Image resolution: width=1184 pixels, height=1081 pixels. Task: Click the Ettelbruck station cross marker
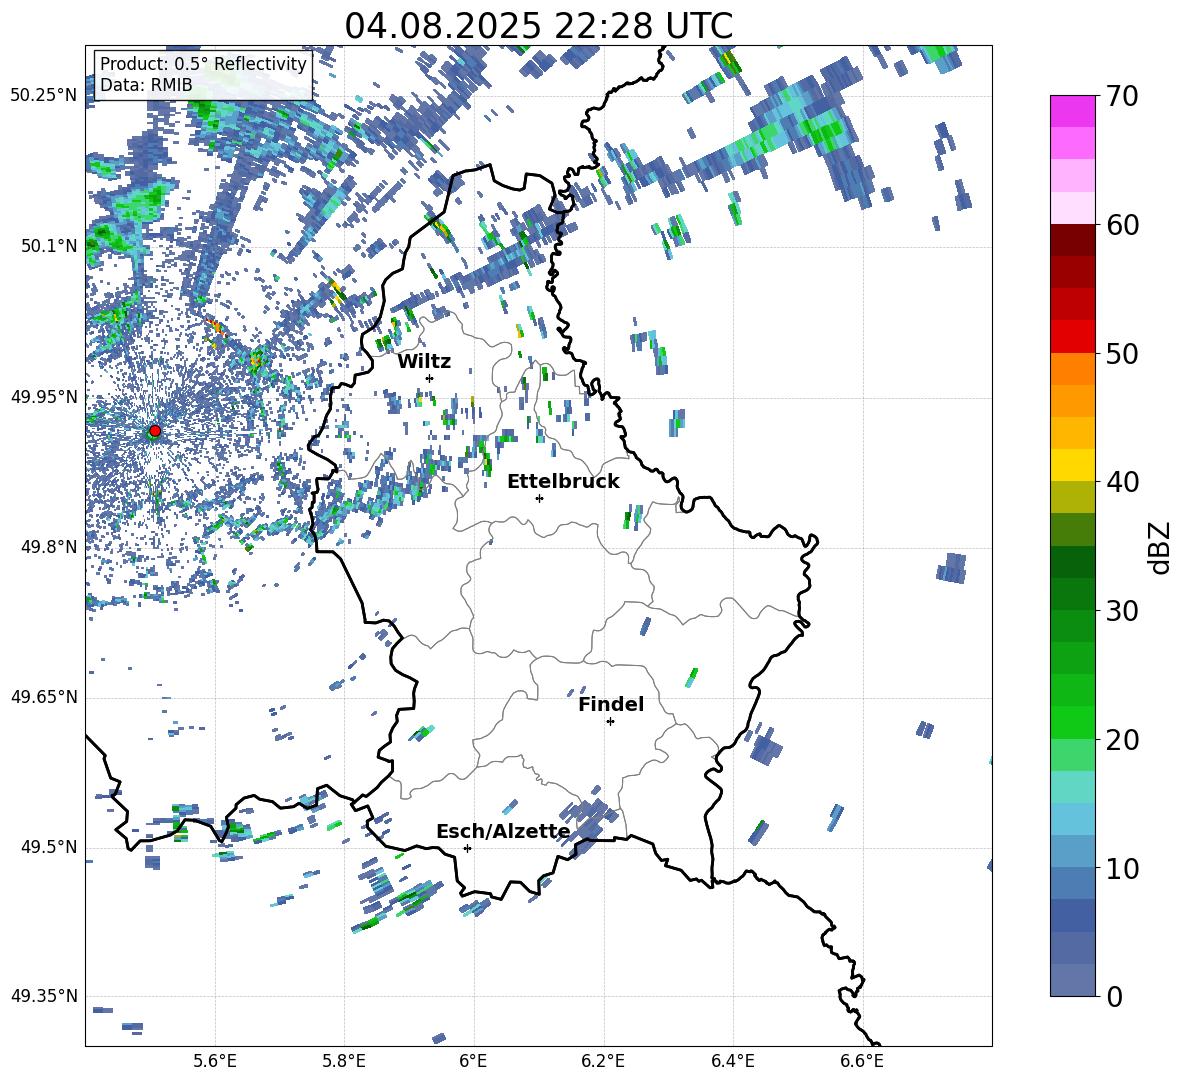pyautogui.click(x=539, y=498)
